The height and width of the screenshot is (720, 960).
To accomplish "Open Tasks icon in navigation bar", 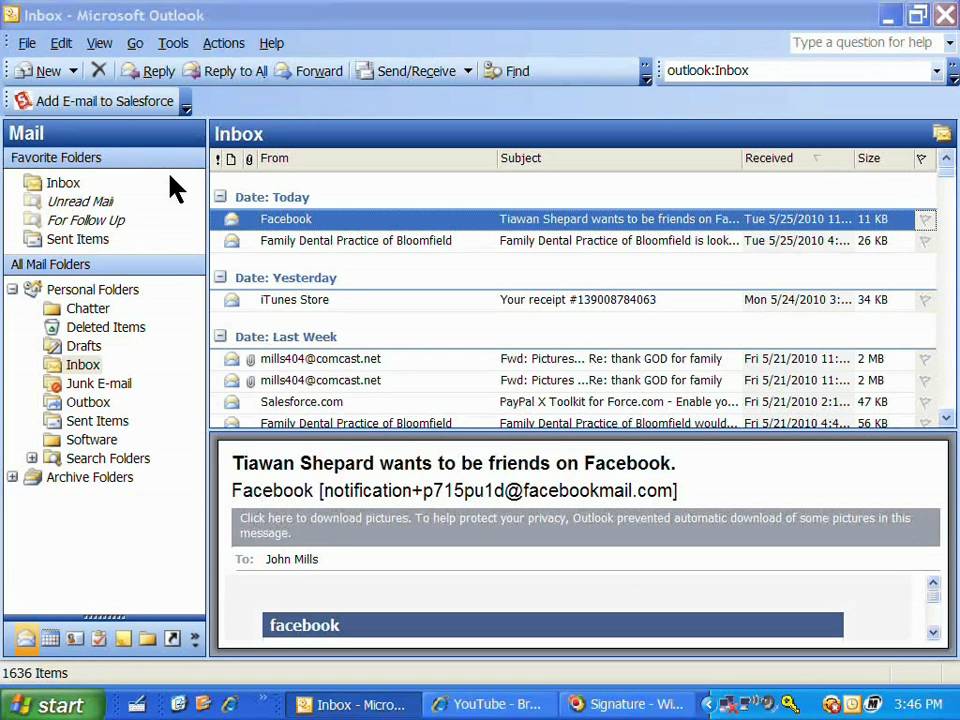I will click(x=99, y=639).
